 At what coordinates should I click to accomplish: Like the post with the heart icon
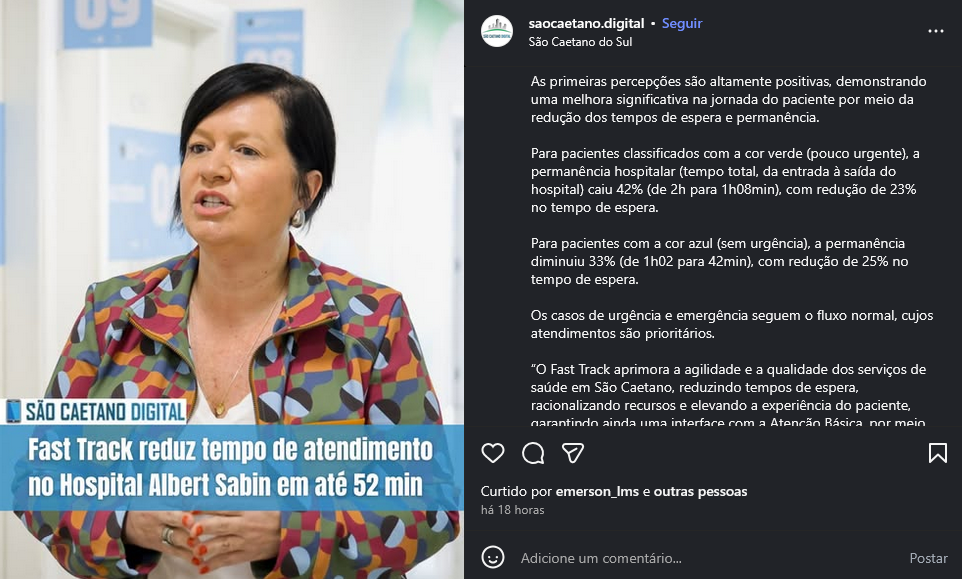click(x=493, y=453)
